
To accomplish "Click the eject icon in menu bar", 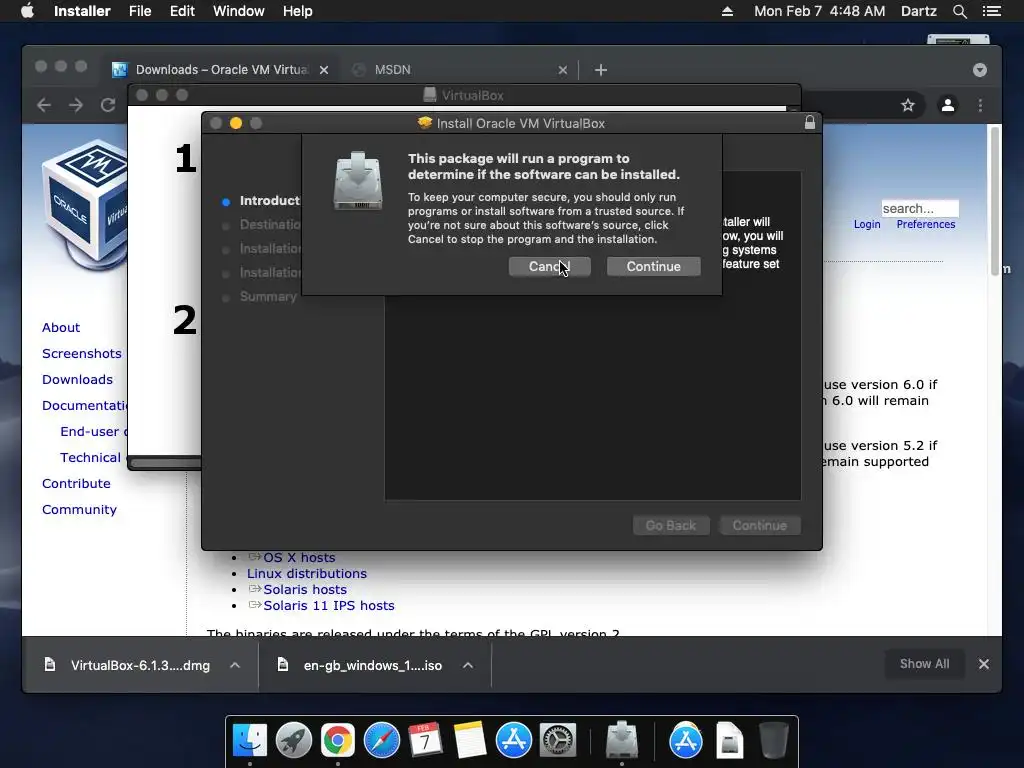I will tap(727, 11).
